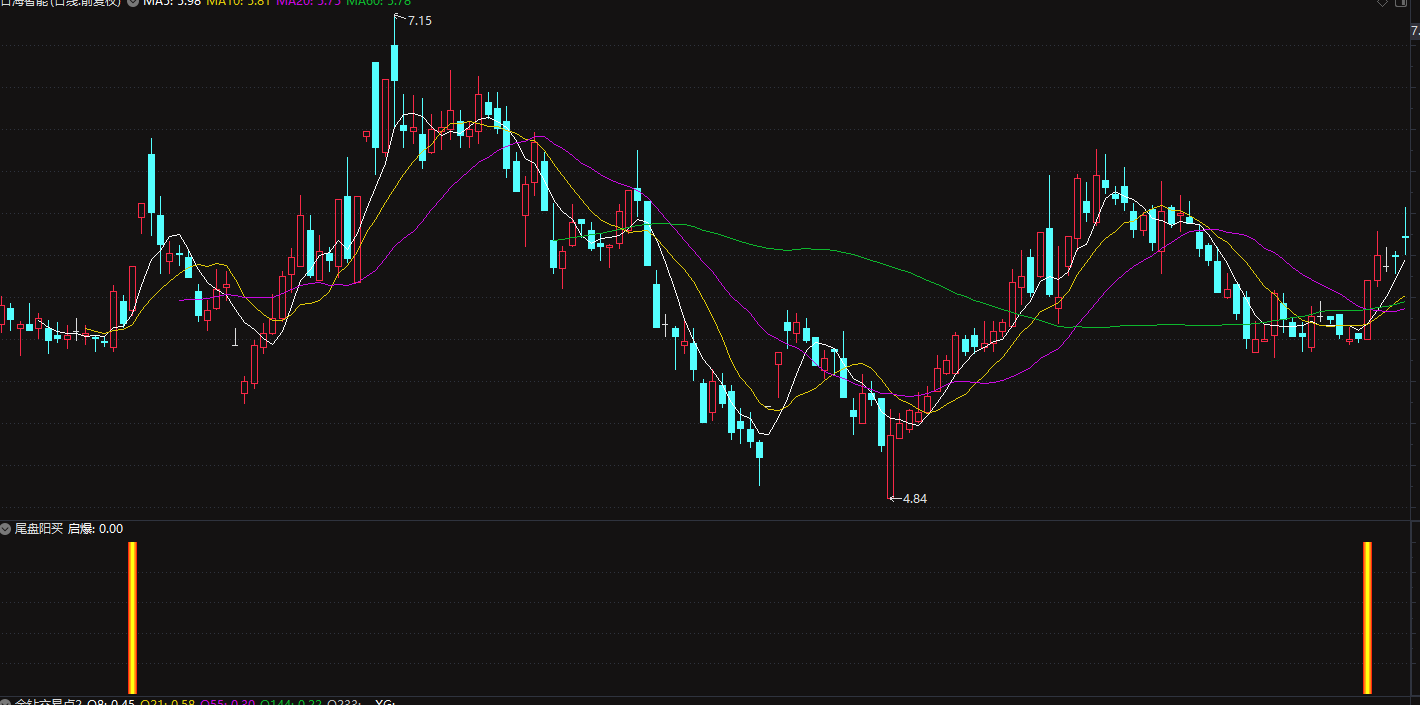
Task: Open the main chart indicator dropdown arrow
Action: point(133,3)
